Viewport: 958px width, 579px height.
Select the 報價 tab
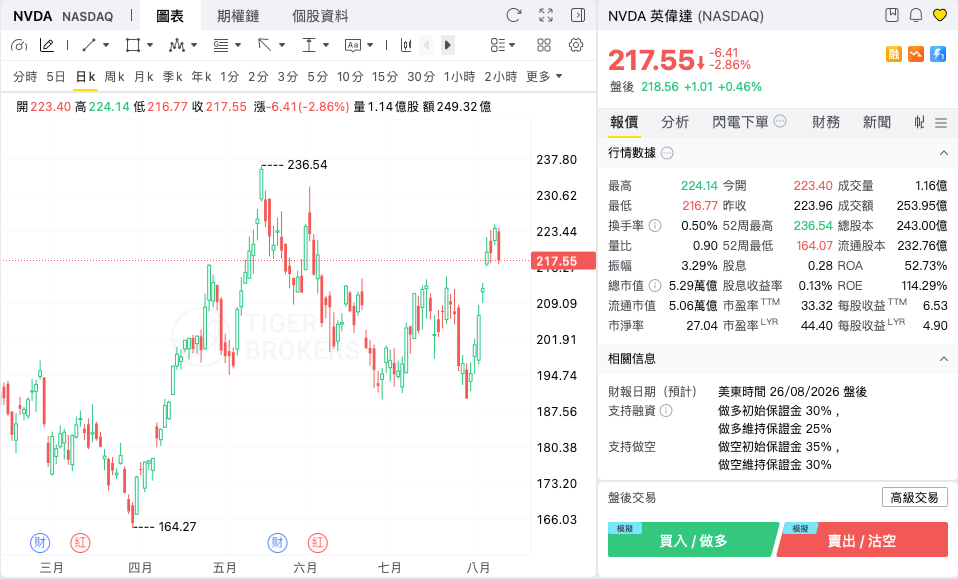[x=624, y=122]
